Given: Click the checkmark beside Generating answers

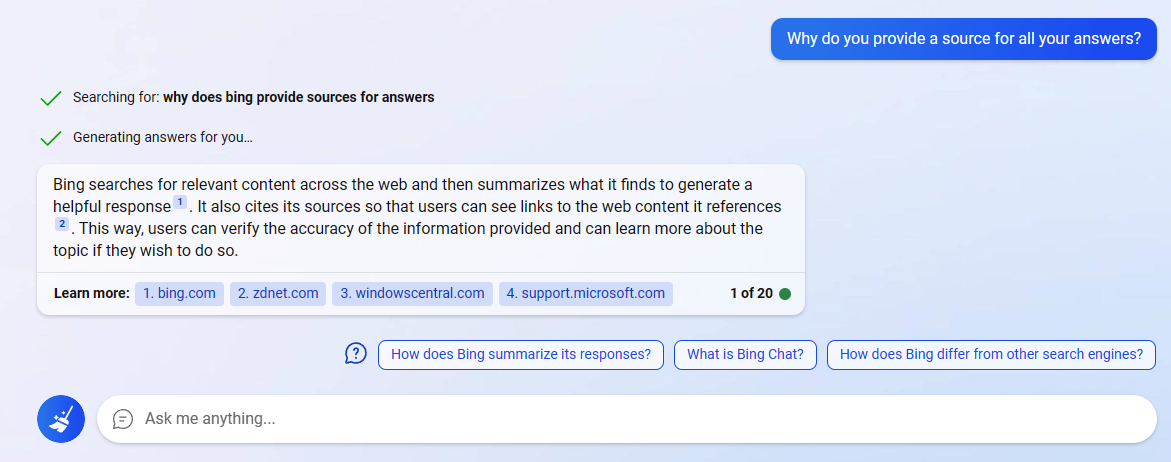Looking at the screenshot, I should click(50, 138).
